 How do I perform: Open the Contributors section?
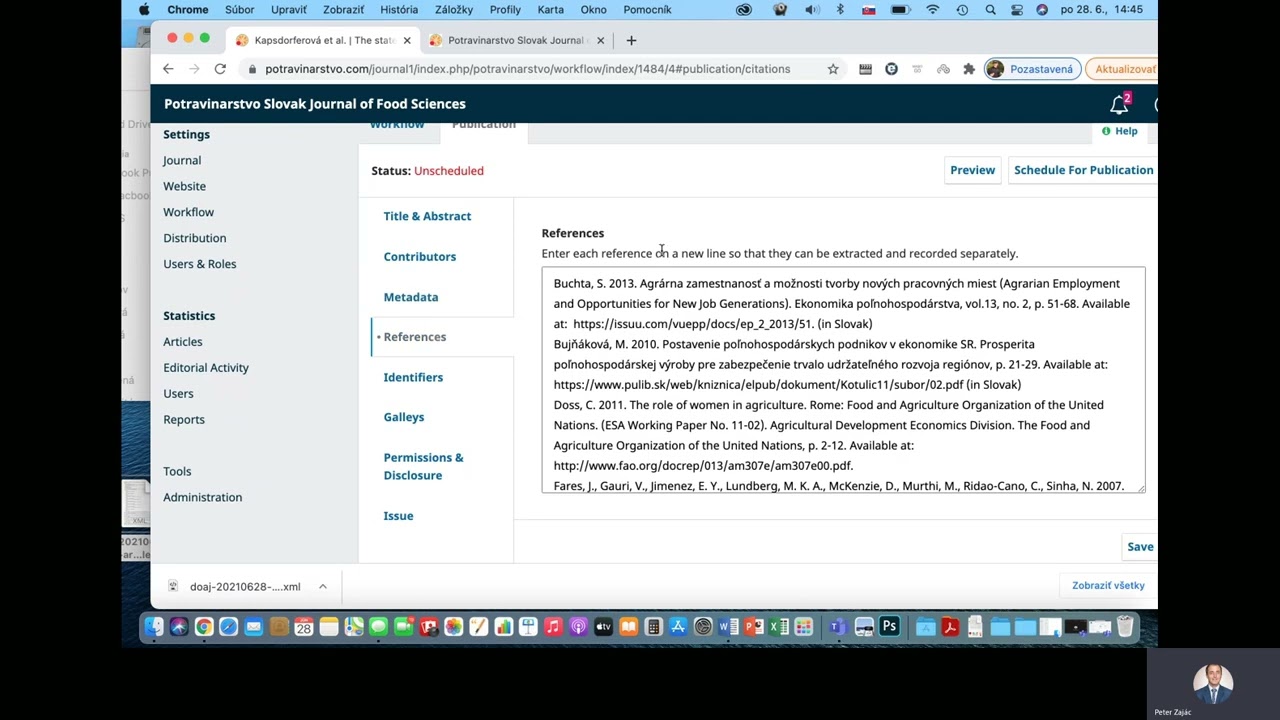(x=420, y=257)
